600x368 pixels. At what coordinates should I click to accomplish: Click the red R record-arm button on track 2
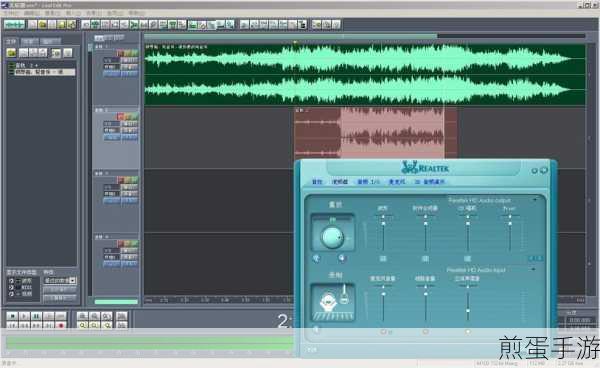120,116
